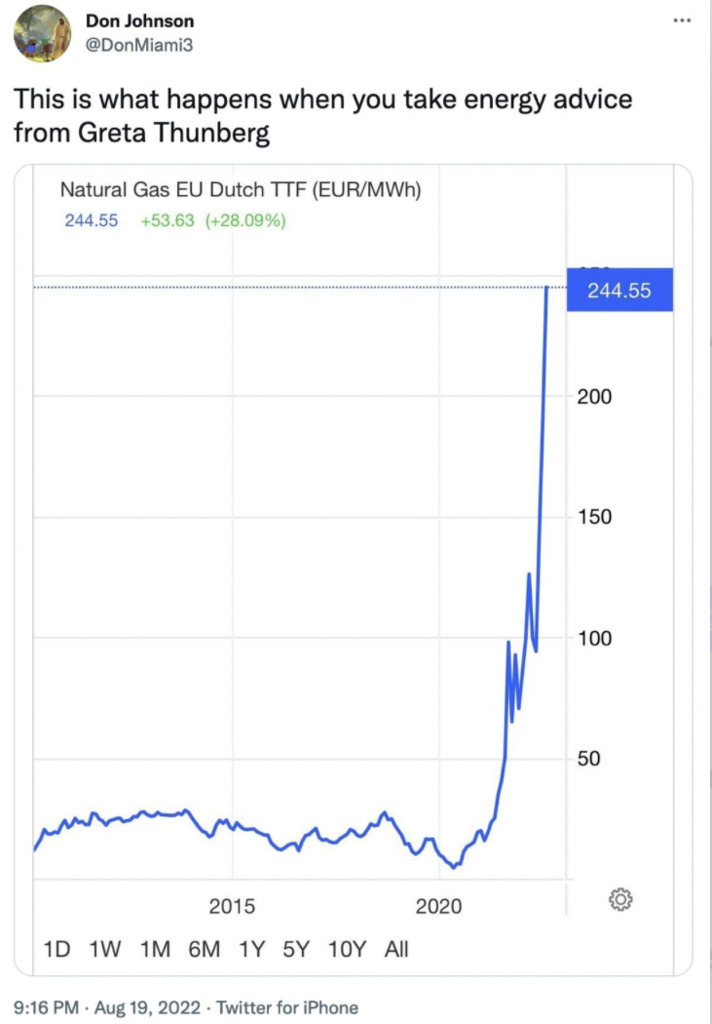Click the Twitter for iPhone source link
The height and width of the screenshot is (1024, 712).
click(287, 1008)
